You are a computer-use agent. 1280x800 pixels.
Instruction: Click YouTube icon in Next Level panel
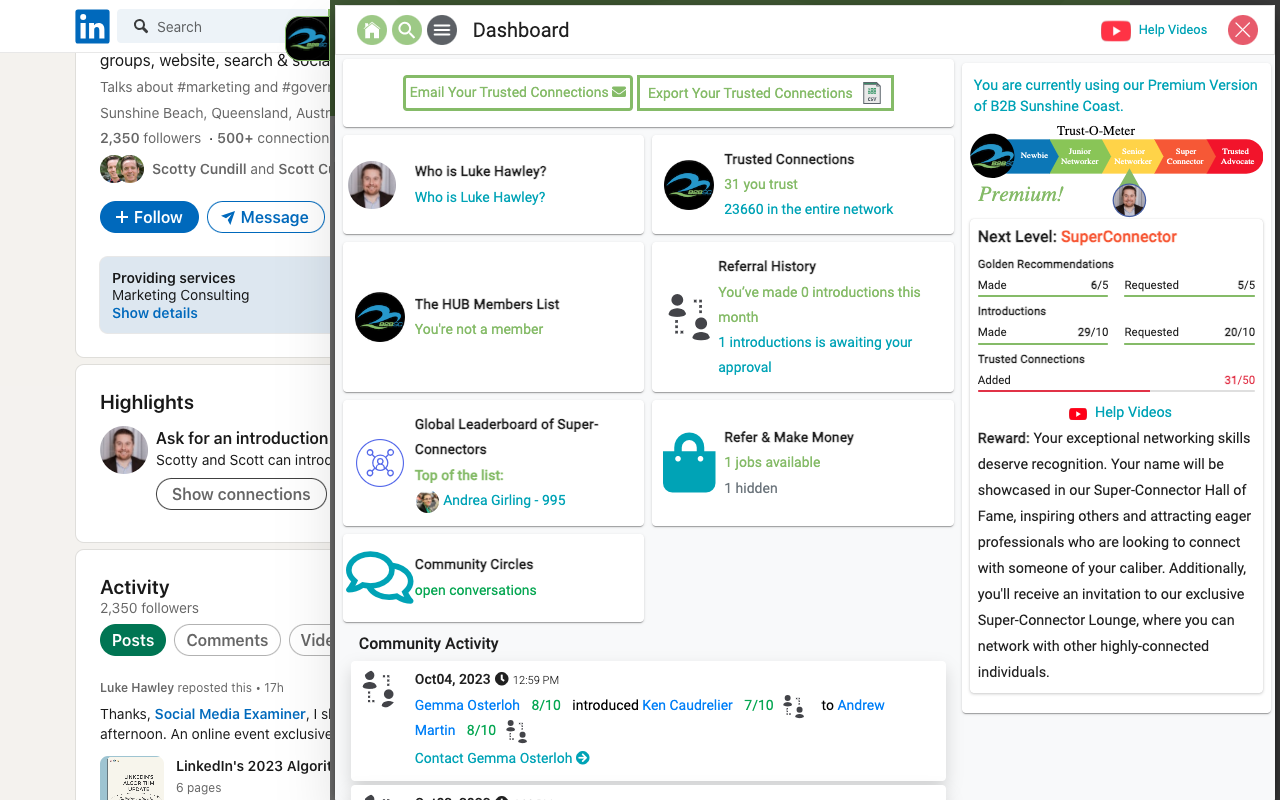[1078, 413]
